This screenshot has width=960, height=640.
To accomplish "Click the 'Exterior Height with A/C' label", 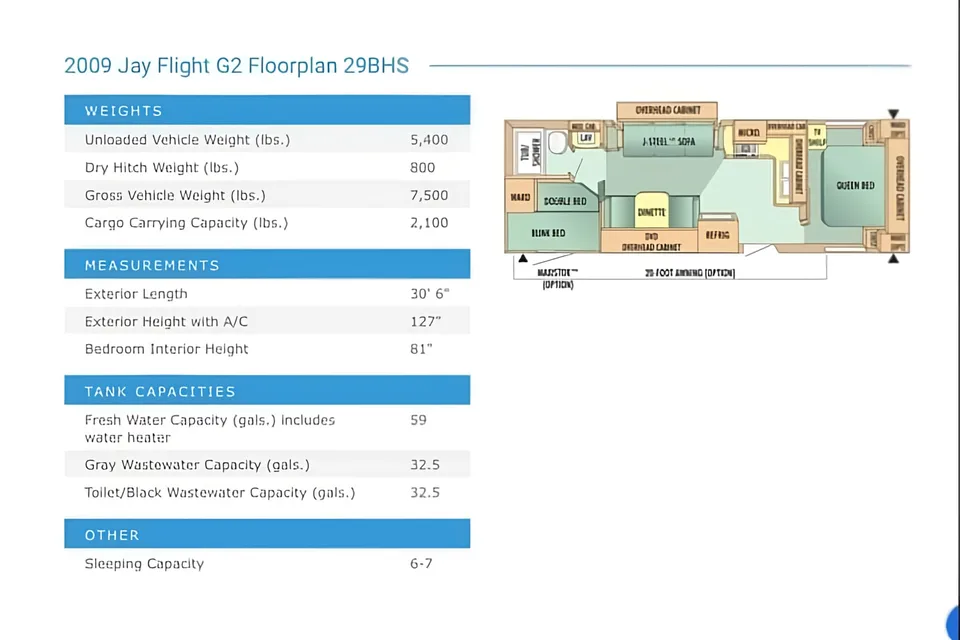I will pyautogui.click(x=166, y=322).
